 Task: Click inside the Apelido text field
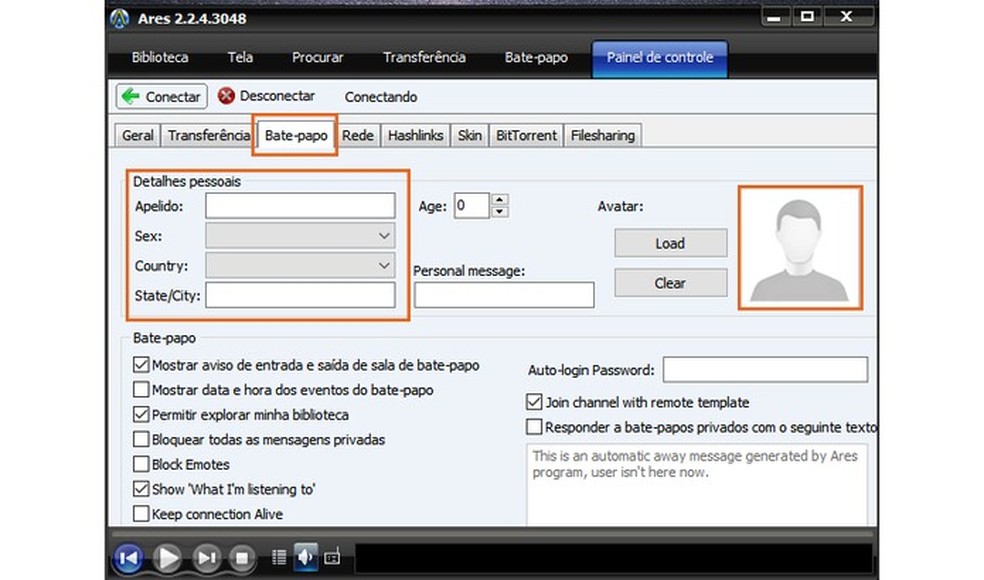click(x=300, y=205)
